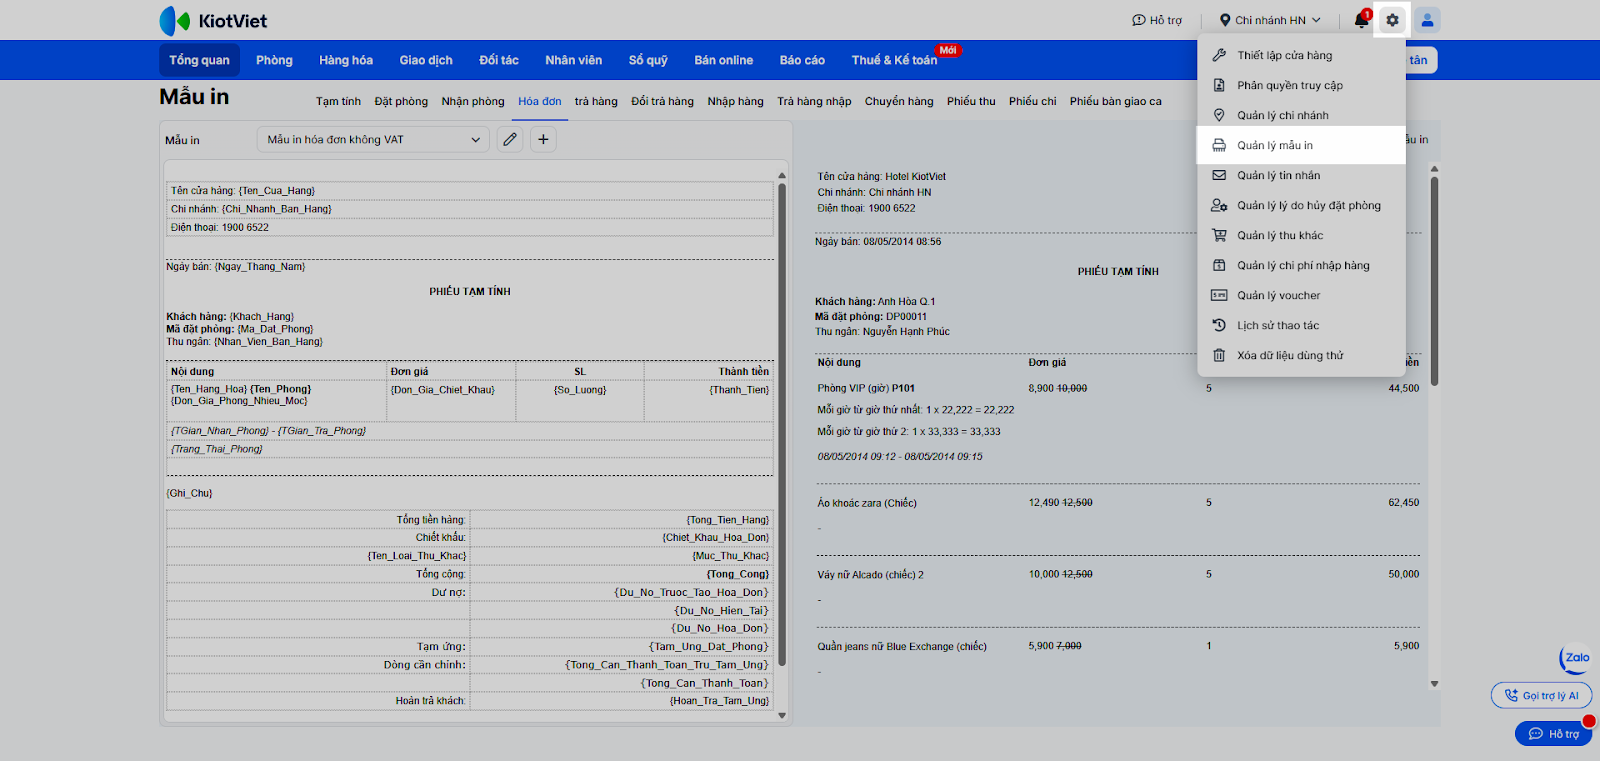1600x761 pixels.
Task: Click the {Ngay_Thang_Nam} placeholder in the editor
Action: 260,267
